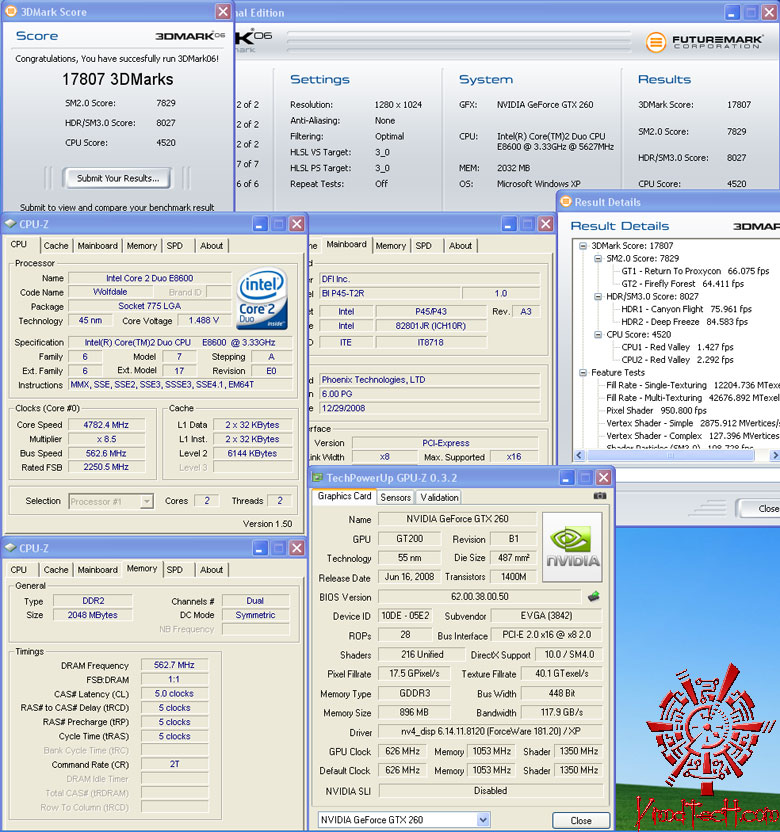Click the Result Details title bar icon
This screenshot has height=832, width=780.
(566, 202)
